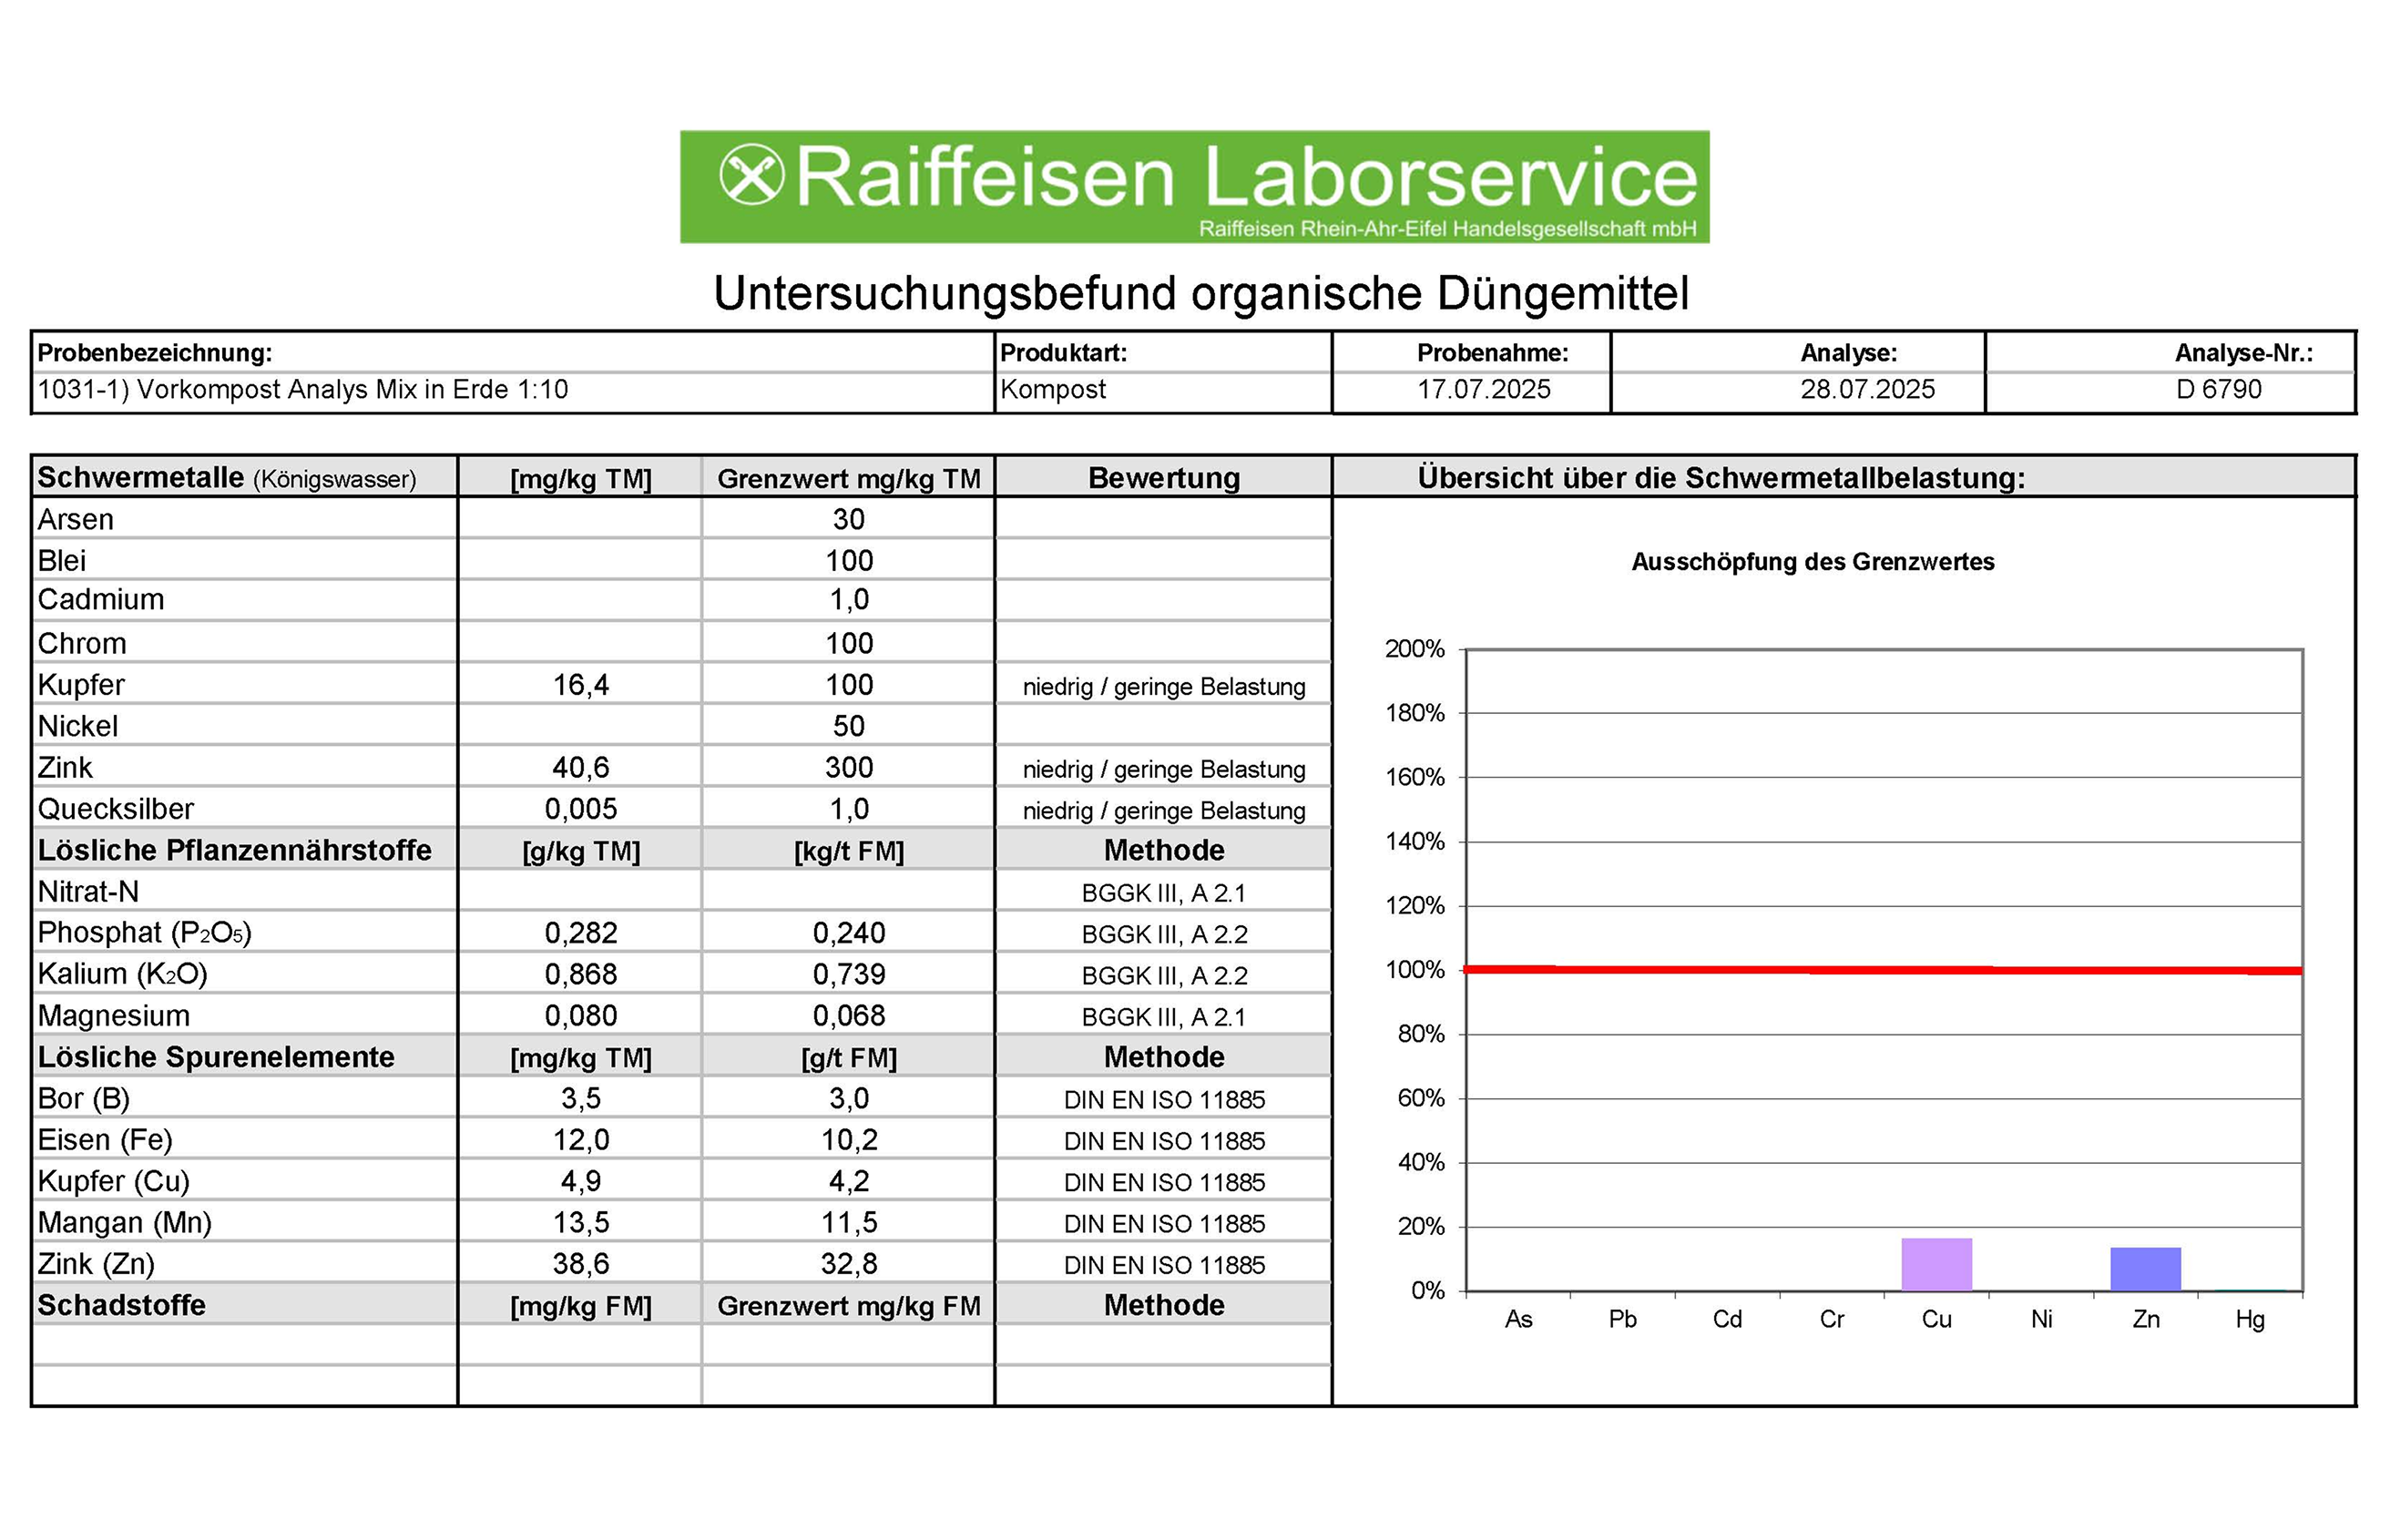
Task: Select the Kupfer value 16,4 cell
Action: (x=580, y=685)
